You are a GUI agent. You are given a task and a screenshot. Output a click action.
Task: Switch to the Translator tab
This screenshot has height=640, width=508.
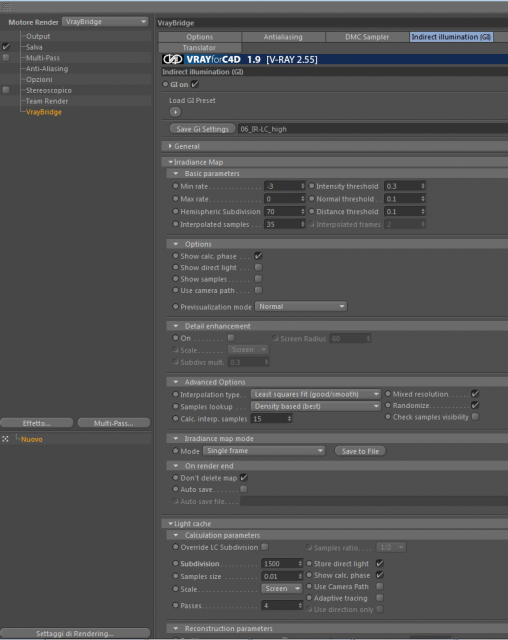point(200,48)
